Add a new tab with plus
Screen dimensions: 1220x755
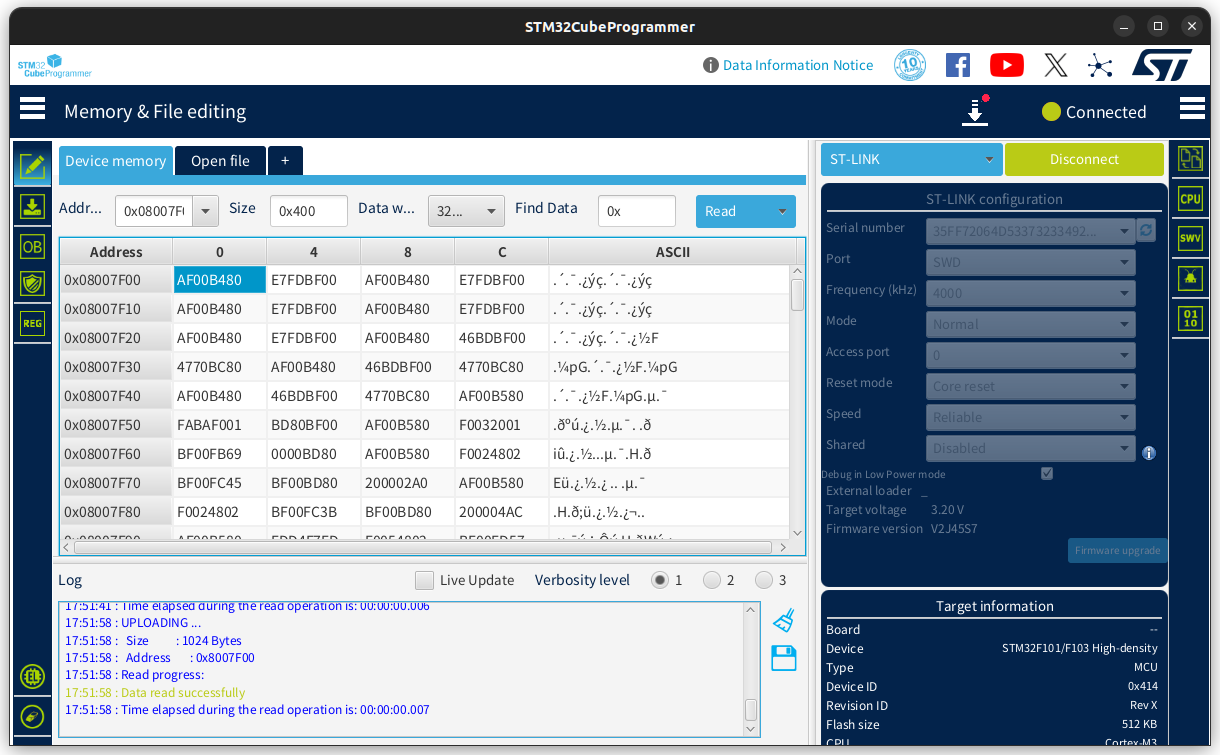[x=285, y=161]
